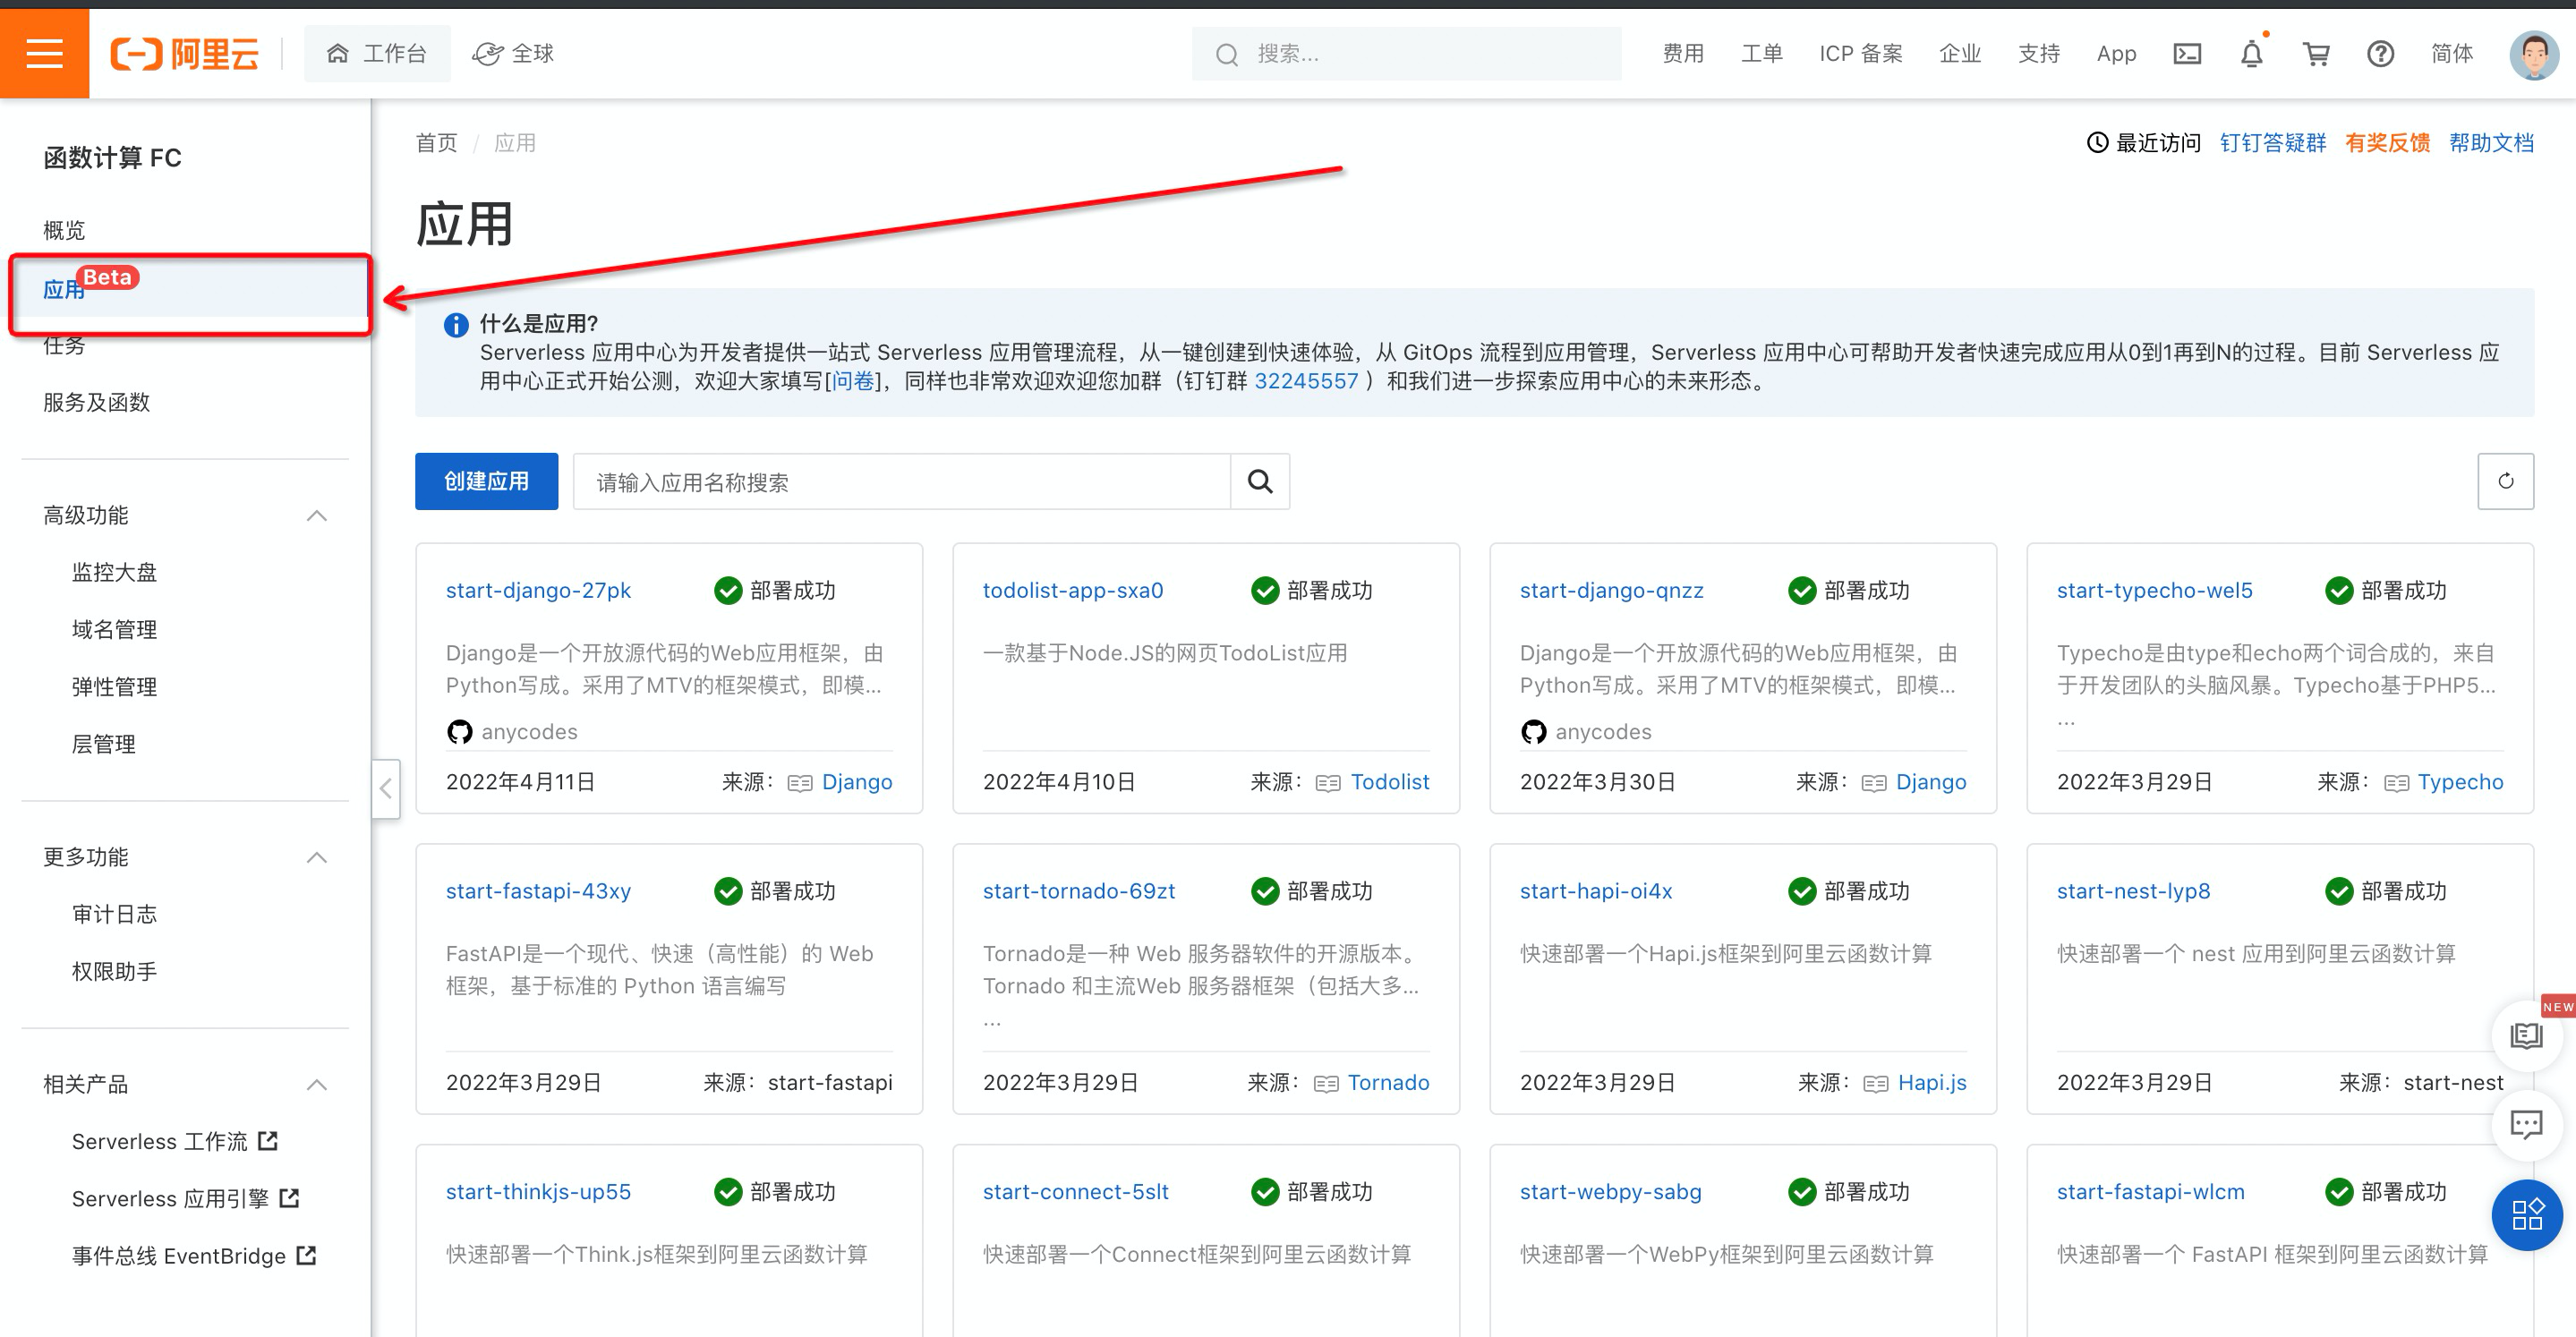Open 监控大盘 in sidebar
Viewport: 2576px width, 1337px height.
click(x=114, y=572)
